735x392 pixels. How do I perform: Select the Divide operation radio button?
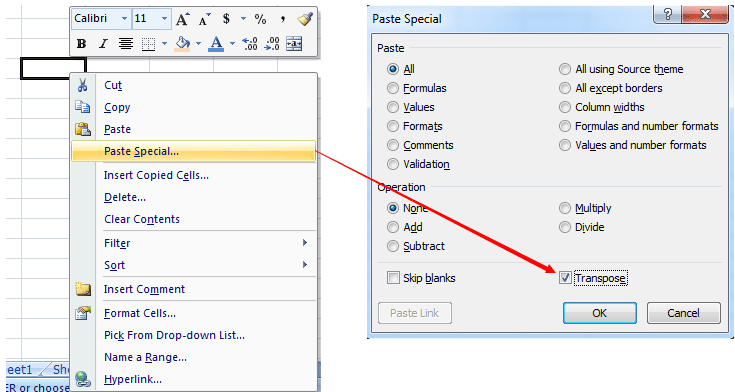pos(565,227)
